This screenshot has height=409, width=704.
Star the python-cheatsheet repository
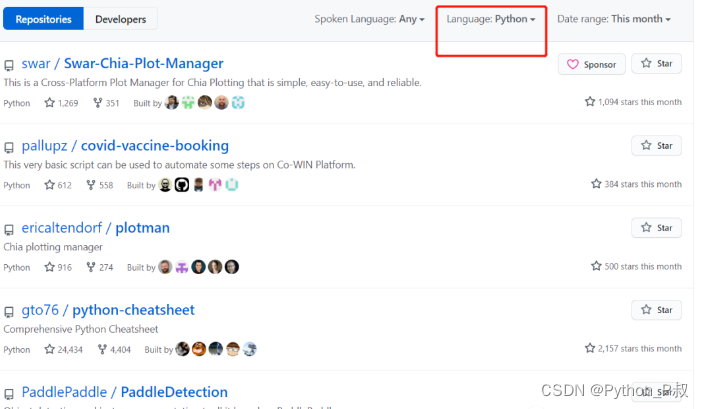coord(656,310)
